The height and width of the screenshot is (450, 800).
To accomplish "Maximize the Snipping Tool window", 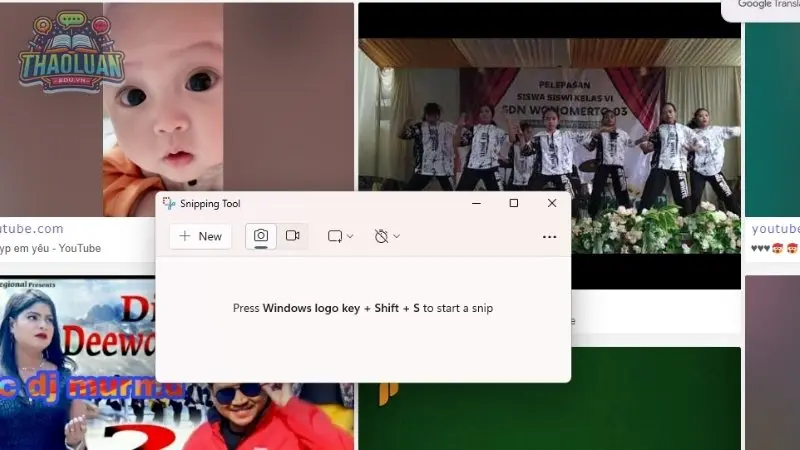I will [x=514, y=203].
